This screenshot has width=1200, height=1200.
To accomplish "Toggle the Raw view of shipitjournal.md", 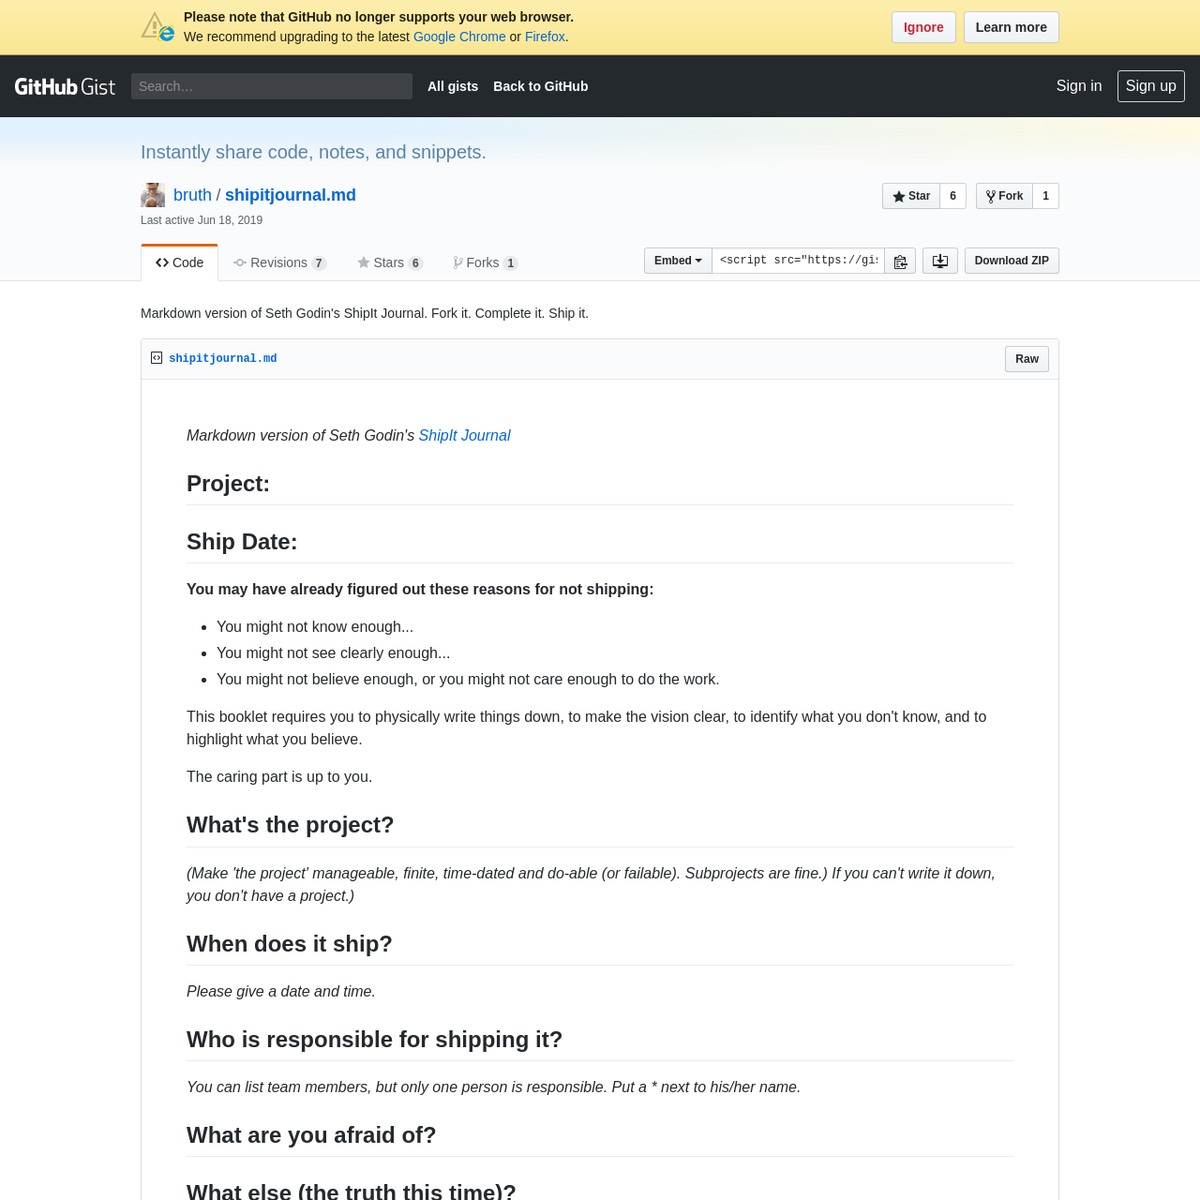I will tap(1026, 358).
